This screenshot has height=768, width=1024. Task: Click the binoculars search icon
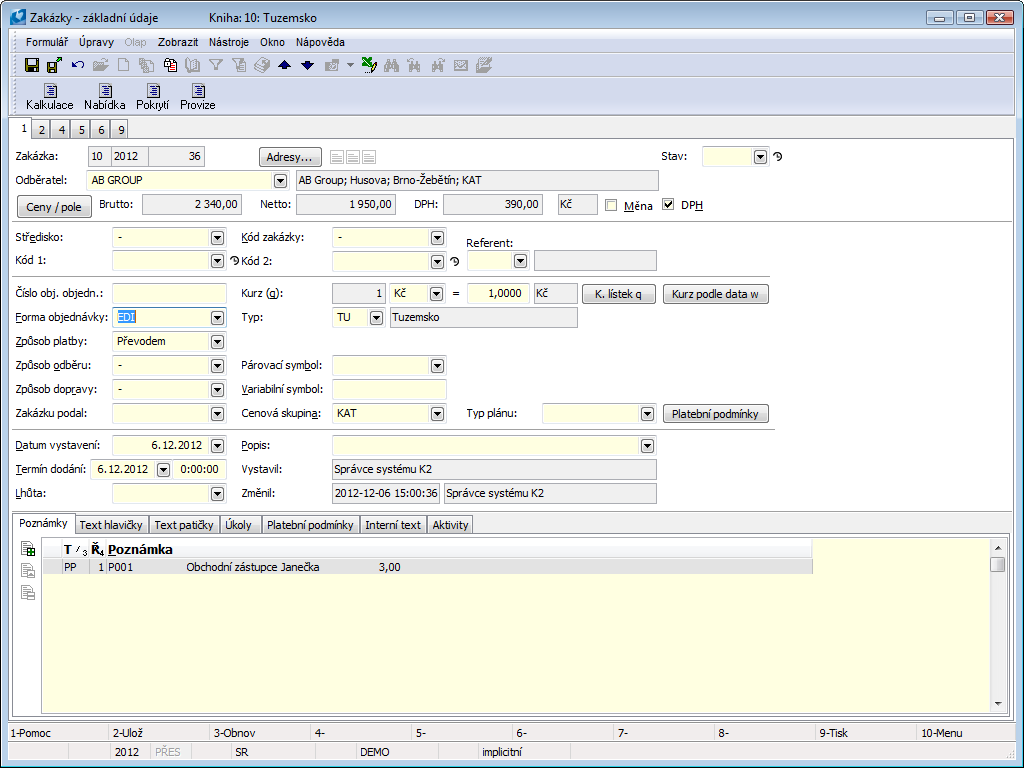[x=392, y=65]
